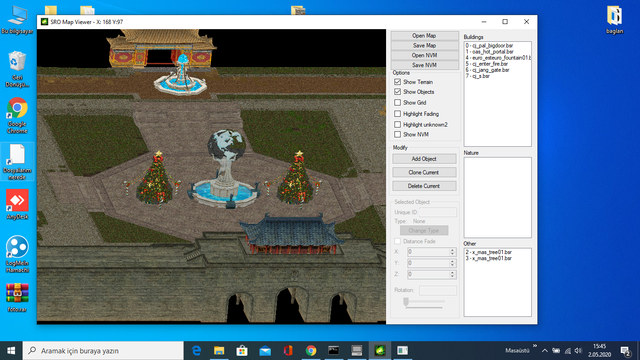
Task: Click the Y value stepper arrows
Action: click(452, 263)
